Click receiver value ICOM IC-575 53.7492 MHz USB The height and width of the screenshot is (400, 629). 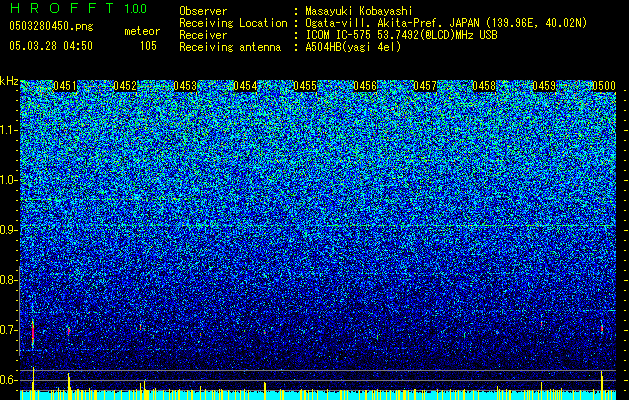click(x=401, y=35)
